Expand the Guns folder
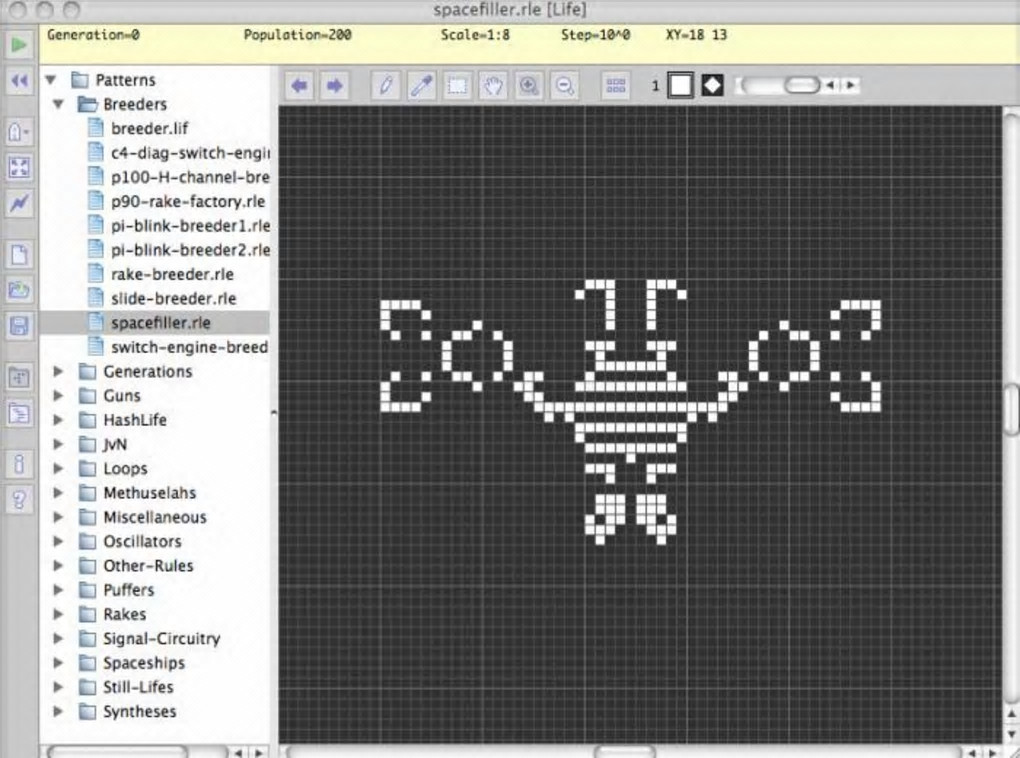The image size is (1020, 758). [x=59, y=396]
